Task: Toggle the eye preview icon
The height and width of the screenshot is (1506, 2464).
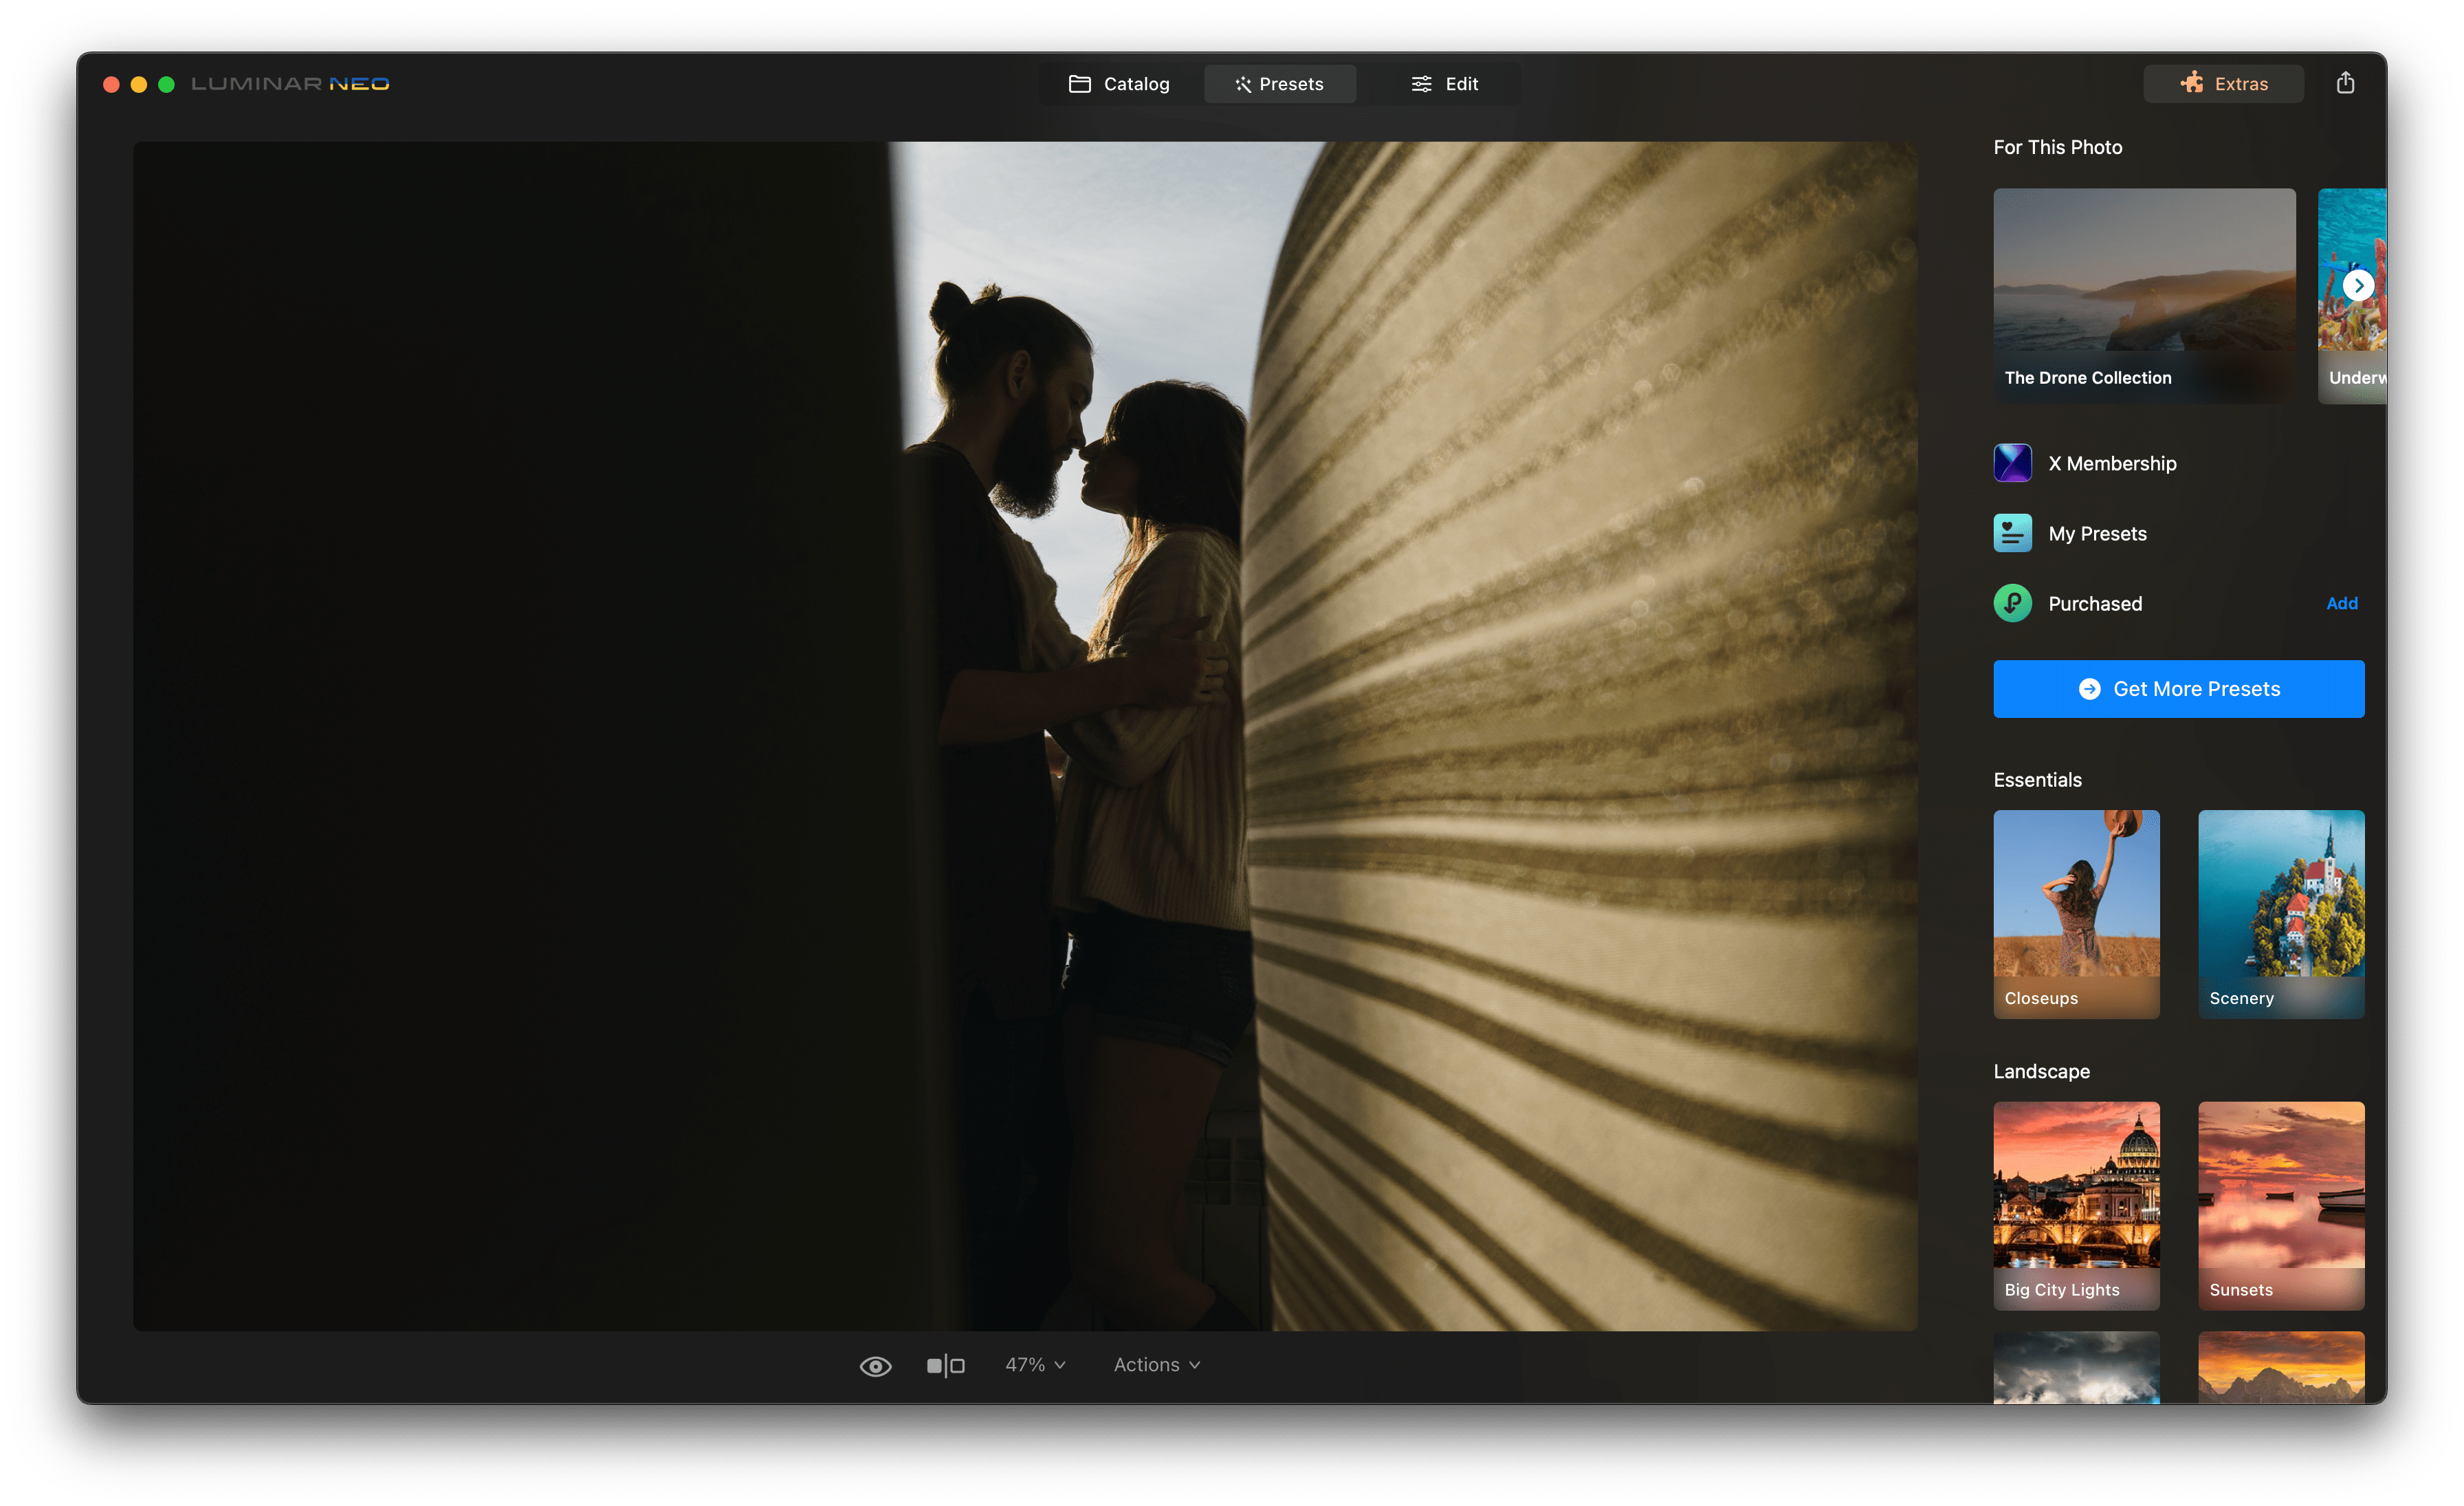Action: pyautogui.click(x=875, y=1366)
